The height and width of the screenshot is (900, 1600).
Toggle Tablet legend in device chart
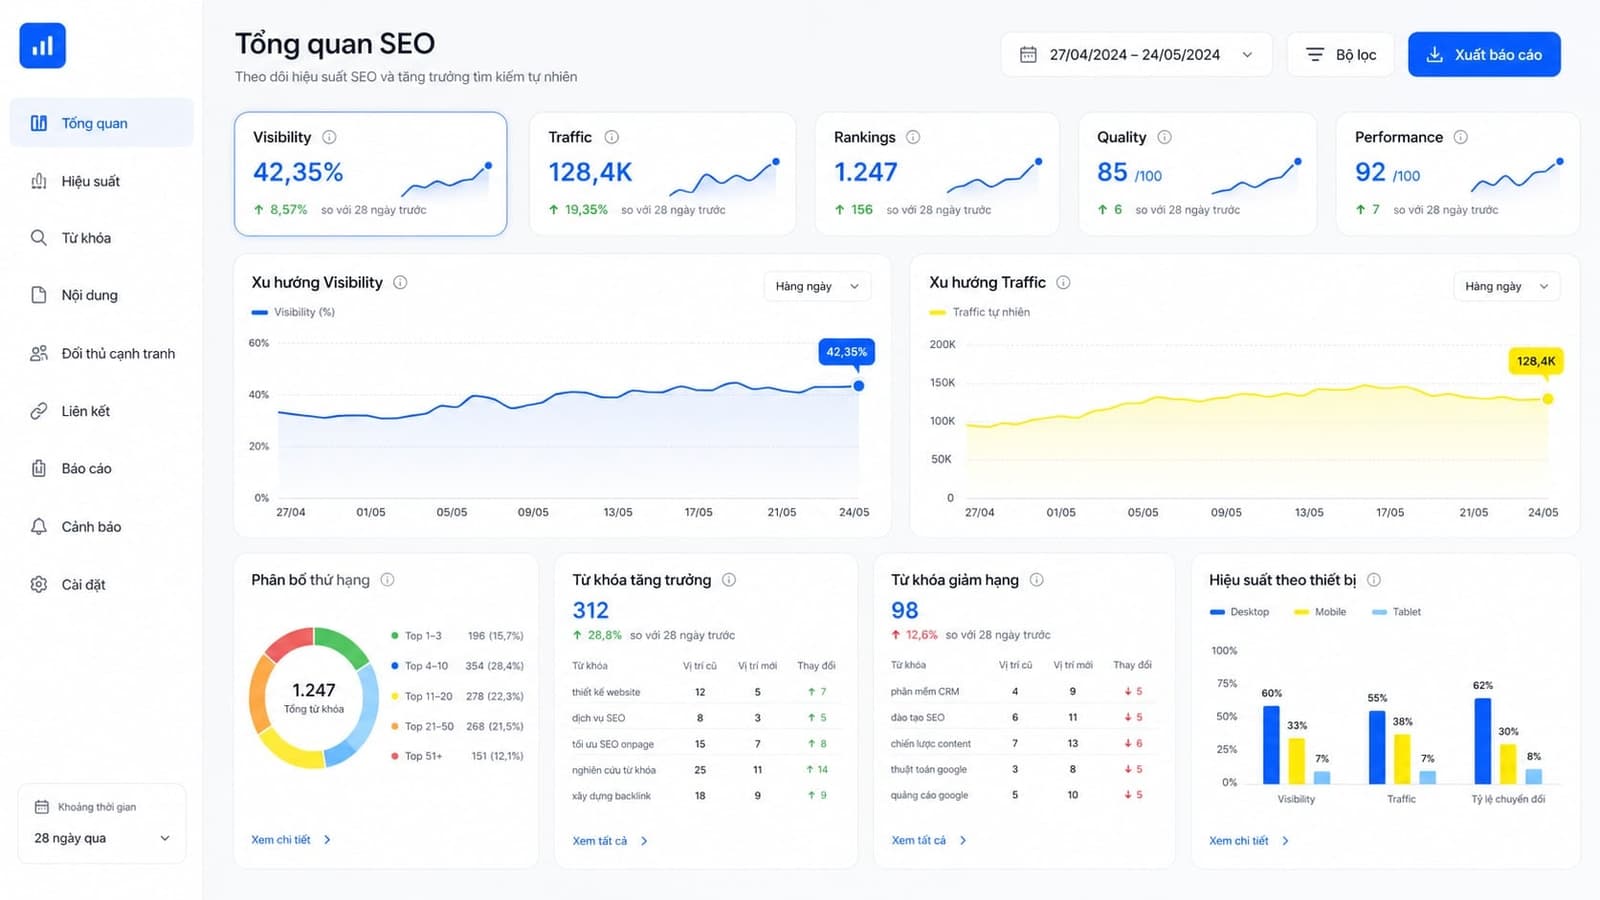[1397, 612]
